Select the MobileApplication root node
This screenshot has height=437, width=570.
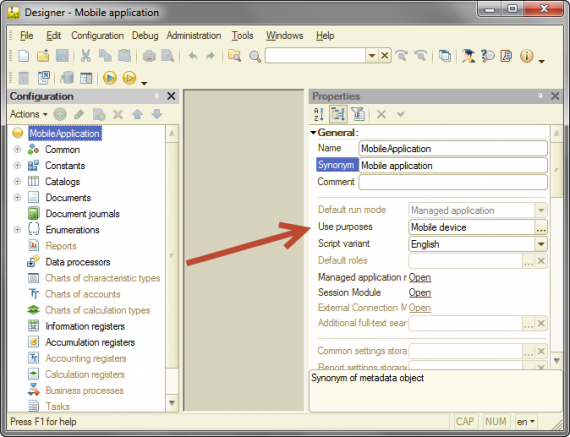(65, 133)
